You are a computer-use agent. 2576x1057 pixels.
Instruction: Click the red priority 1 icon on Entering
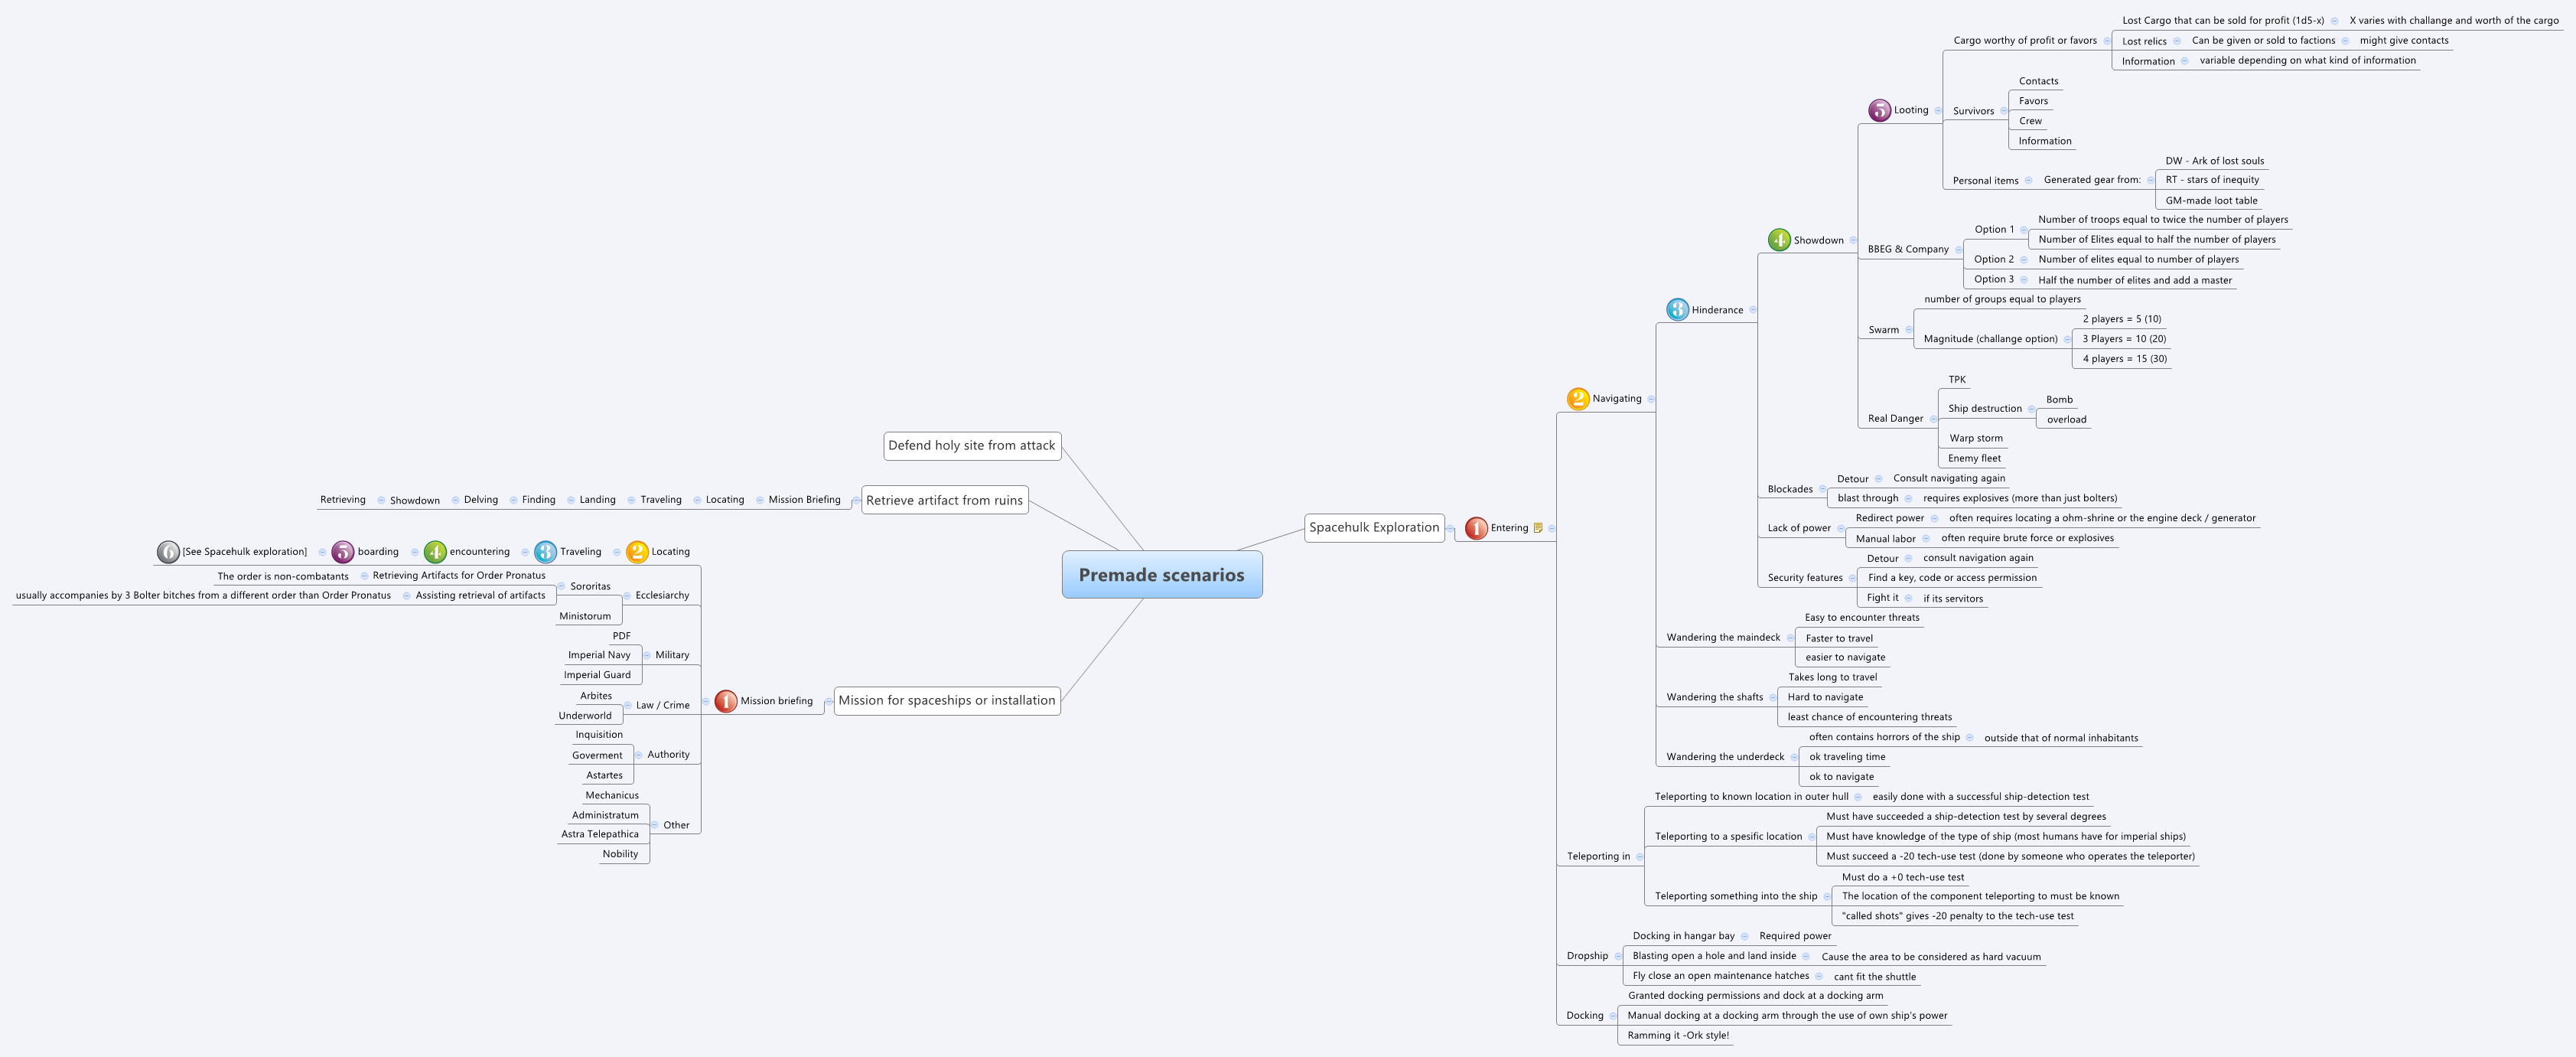pyautogui.click(x=1477, y=528)
